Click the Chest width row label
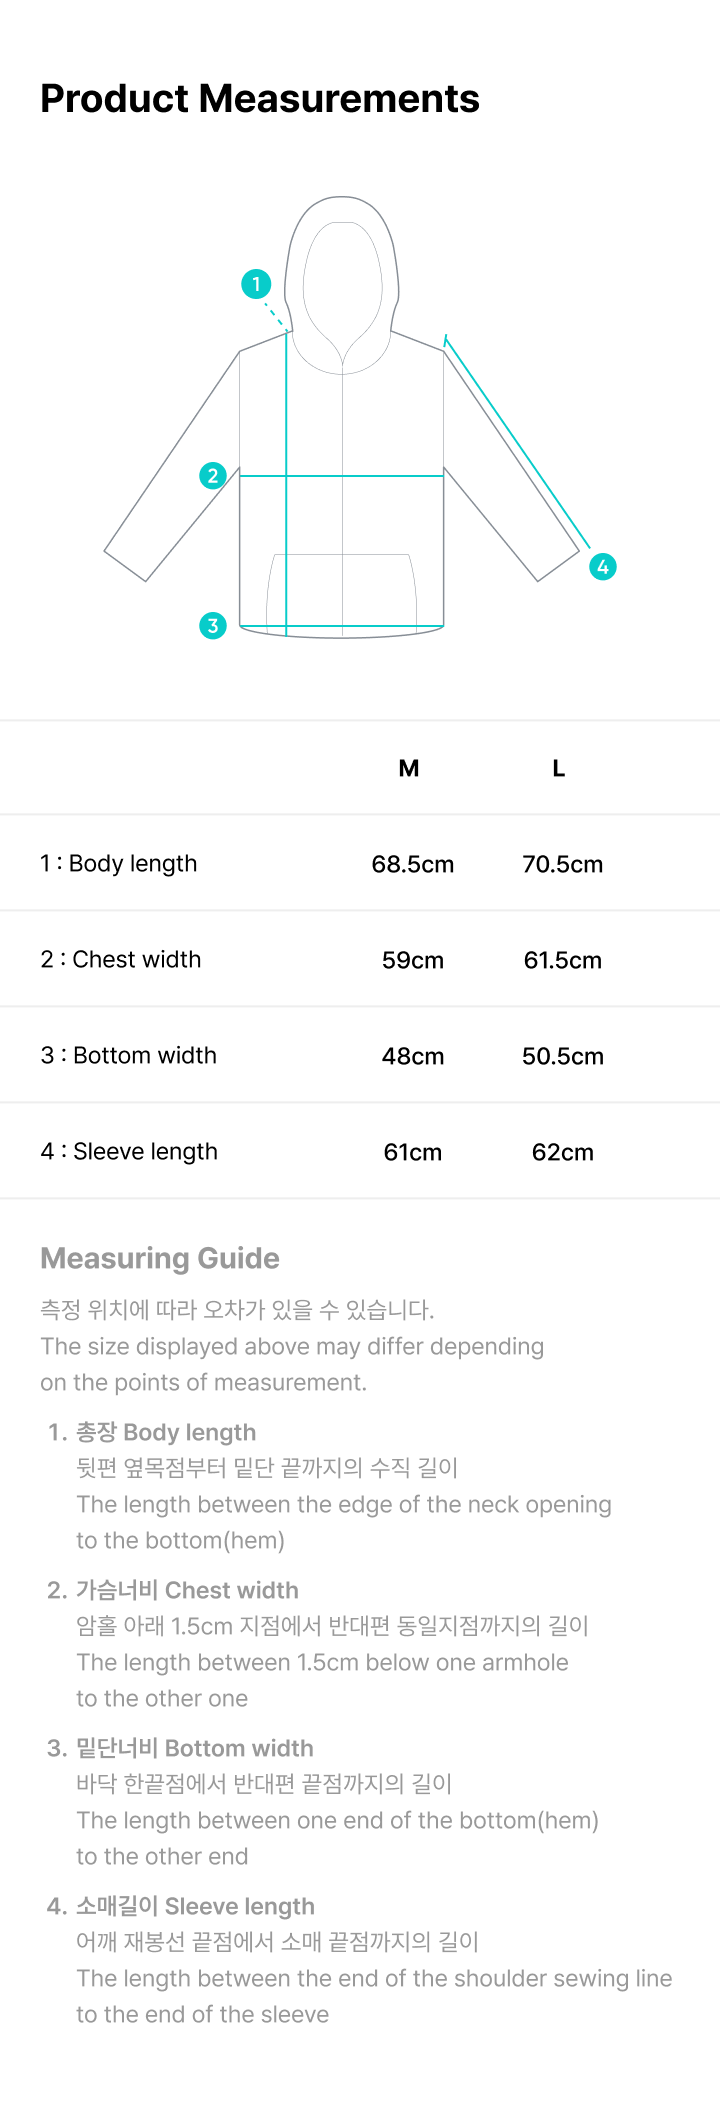Screen dimensions: 720x2113 tap(121, 959)
